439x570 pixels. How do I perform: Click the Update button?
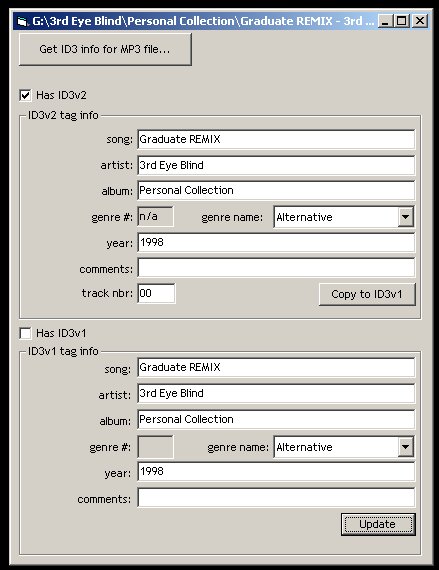point(378,524)
